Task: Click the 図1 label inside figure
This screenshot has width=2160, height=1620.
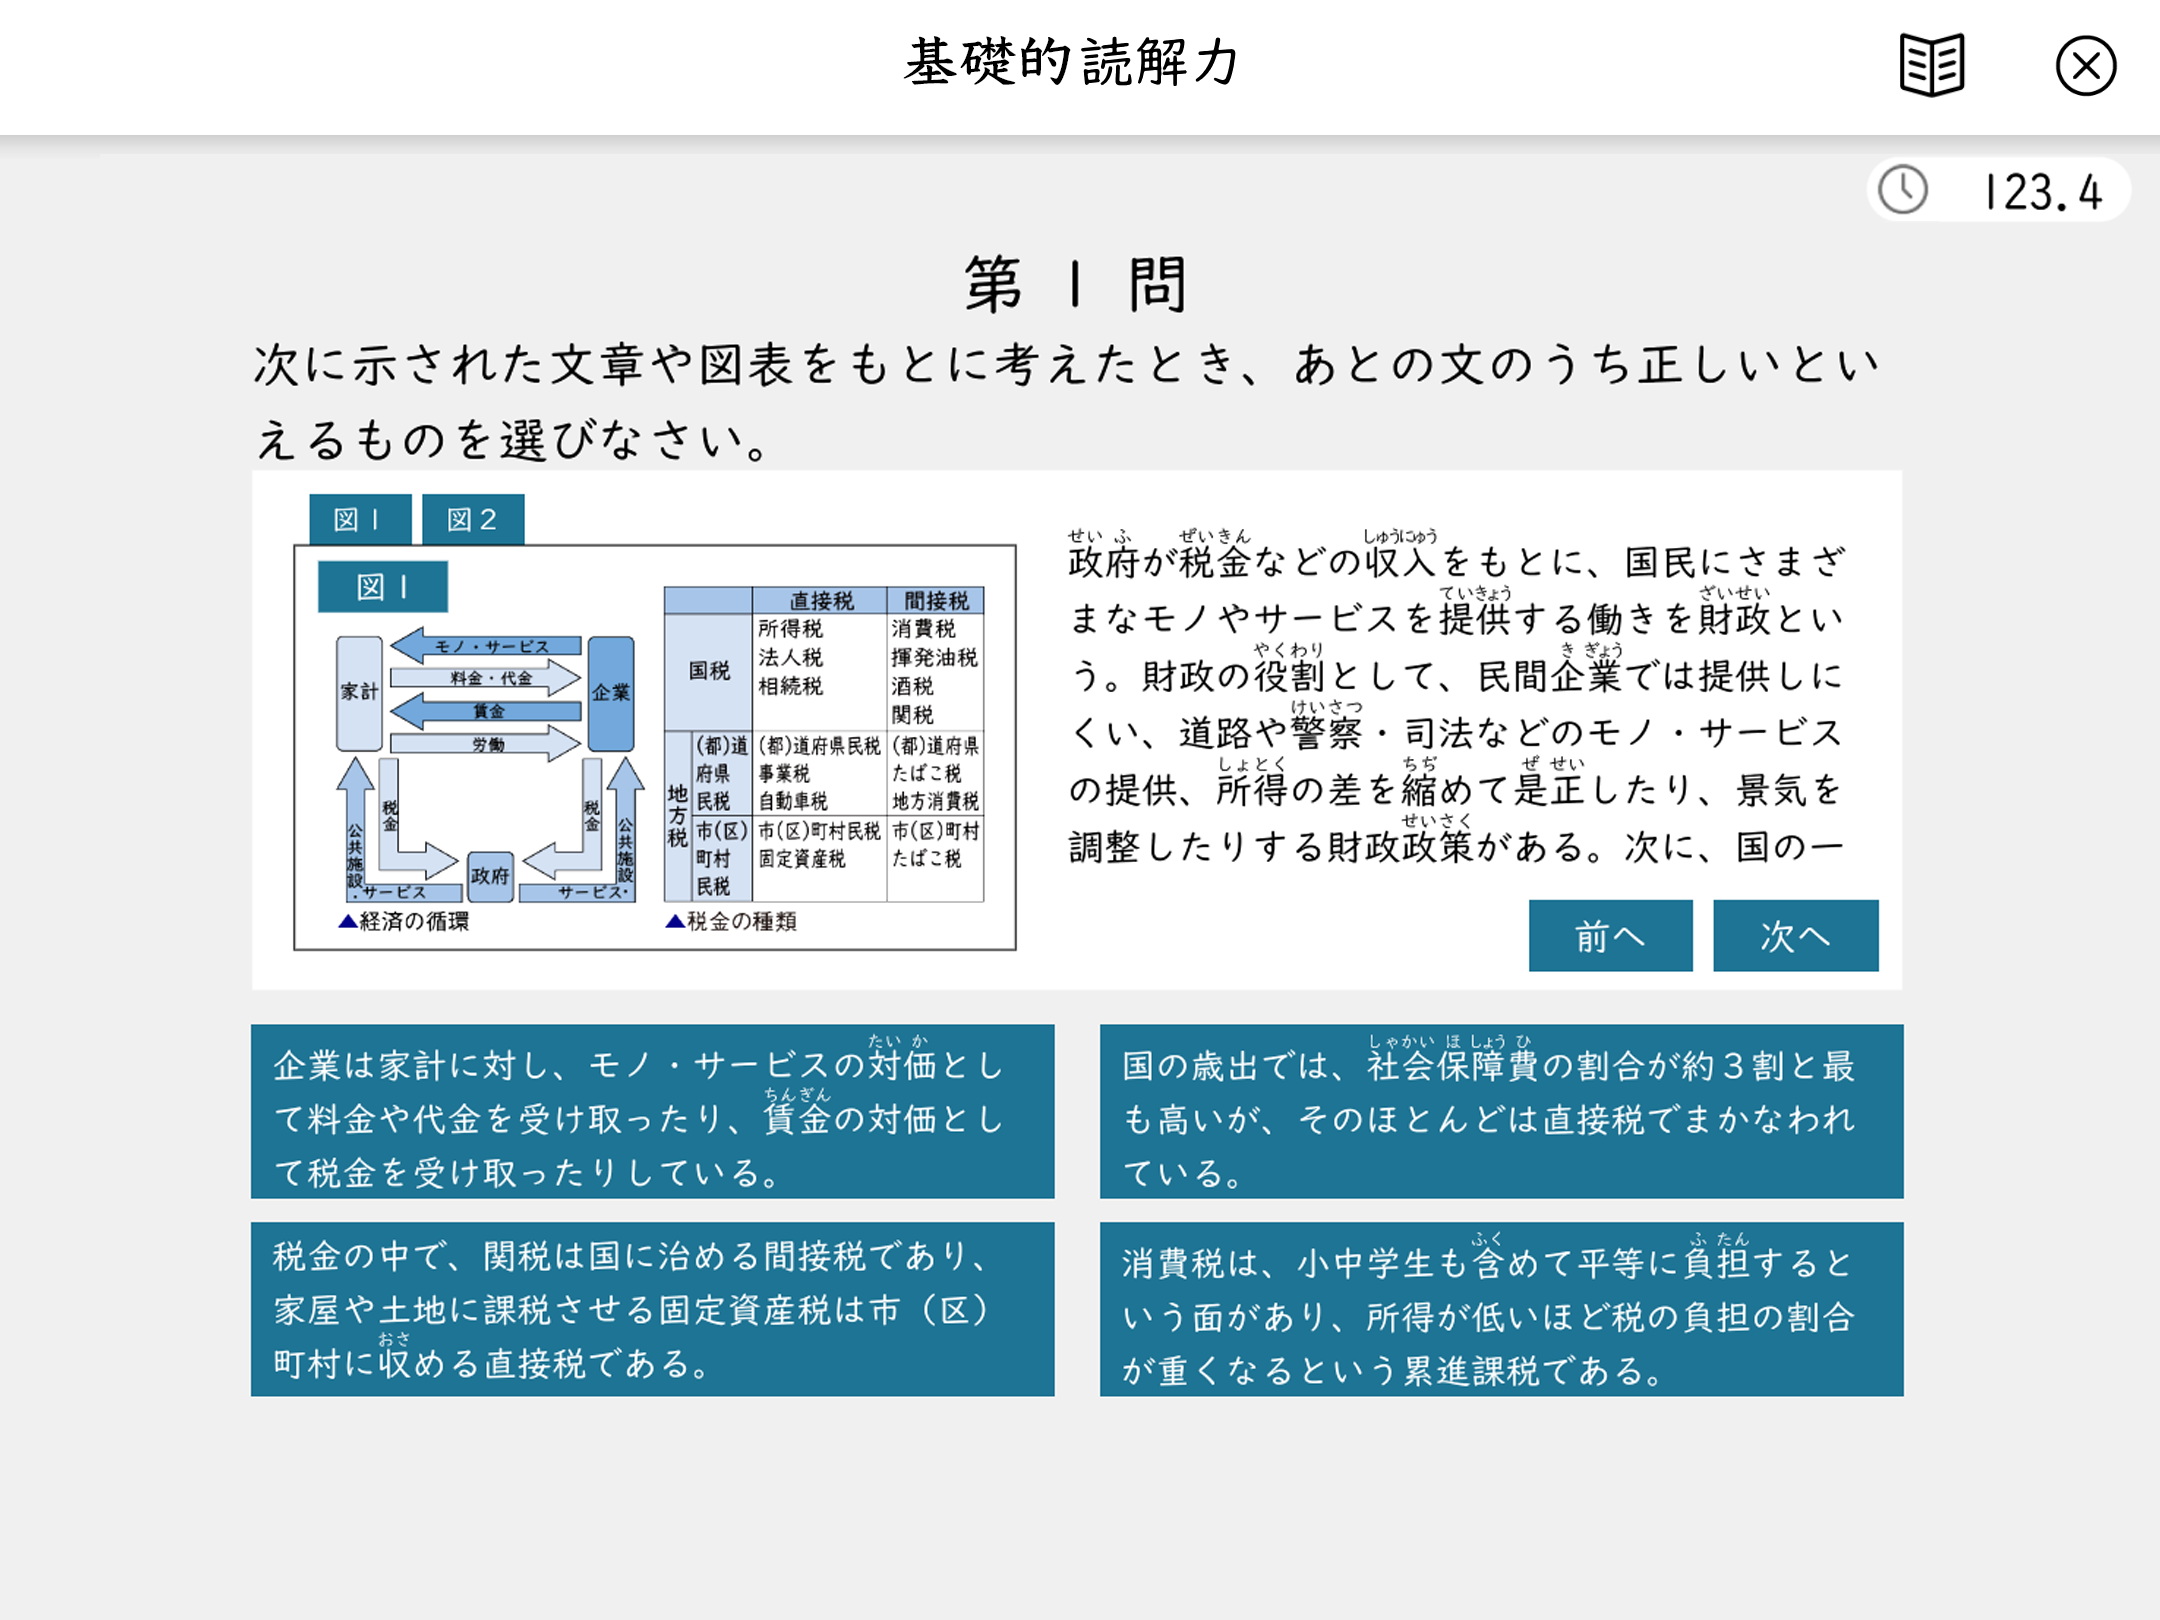Action: click(x=382, y=587)
